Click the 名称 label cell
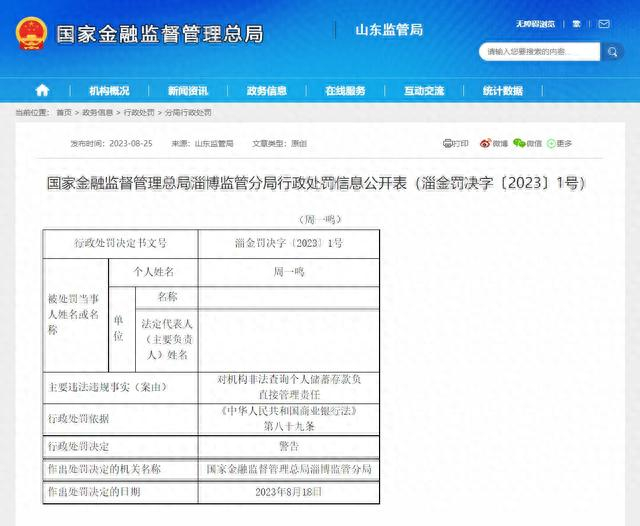This screenshot has width=640, height=526. 167,297
